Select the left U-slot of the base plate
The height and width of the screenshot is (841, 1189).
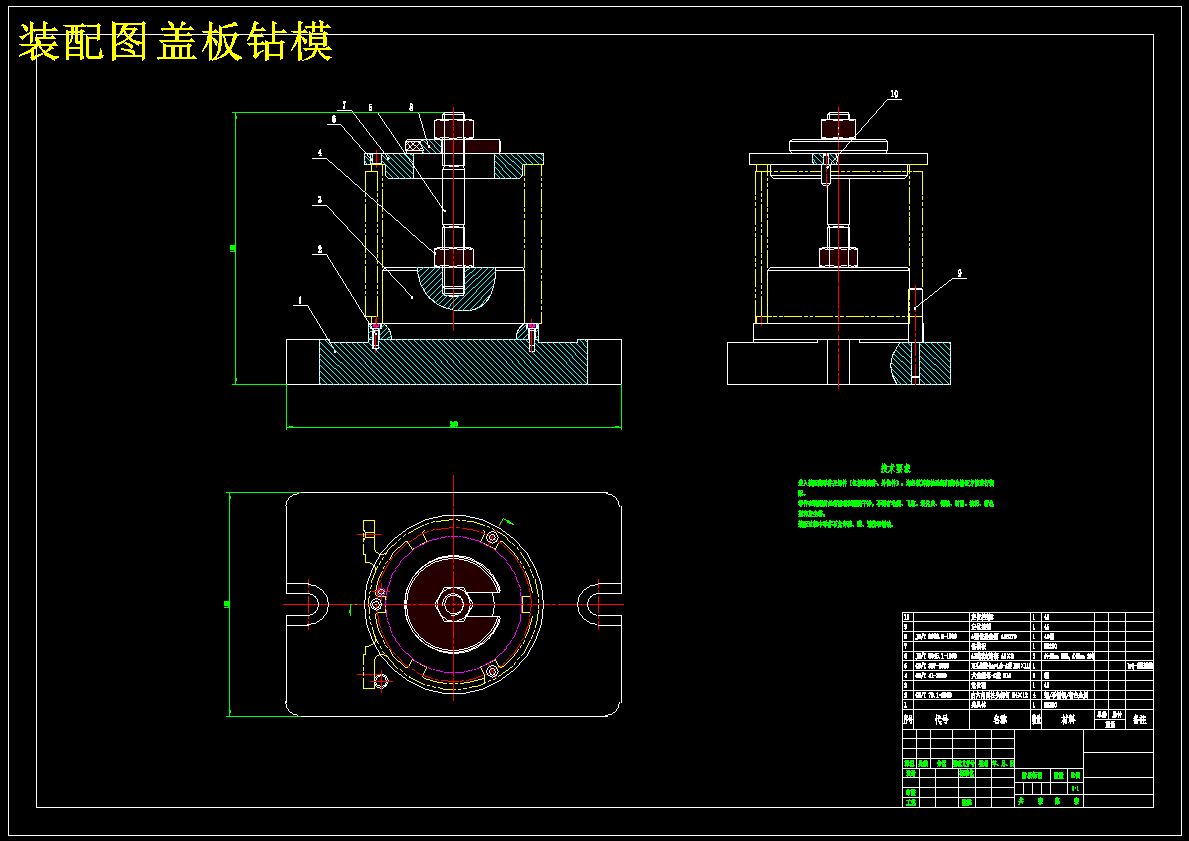tap(307, 604)
